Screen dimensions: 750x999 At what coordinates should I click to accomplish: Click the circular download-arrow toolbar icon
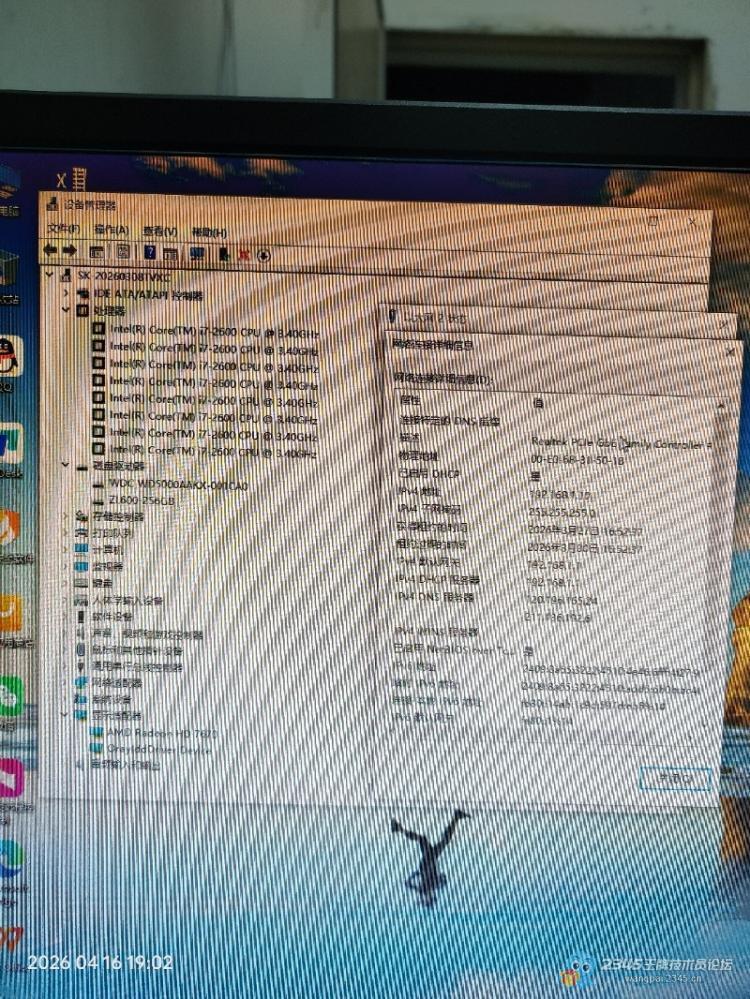(x=265, y=254)
